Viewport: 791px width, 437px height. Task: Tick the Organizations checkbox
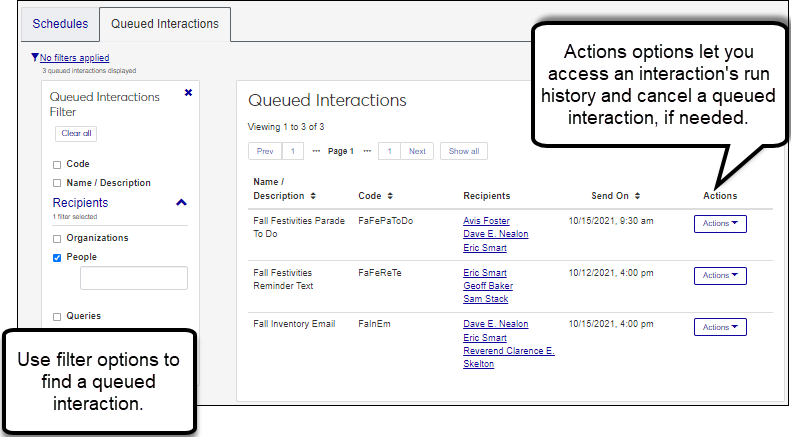(x=57, y=239)
